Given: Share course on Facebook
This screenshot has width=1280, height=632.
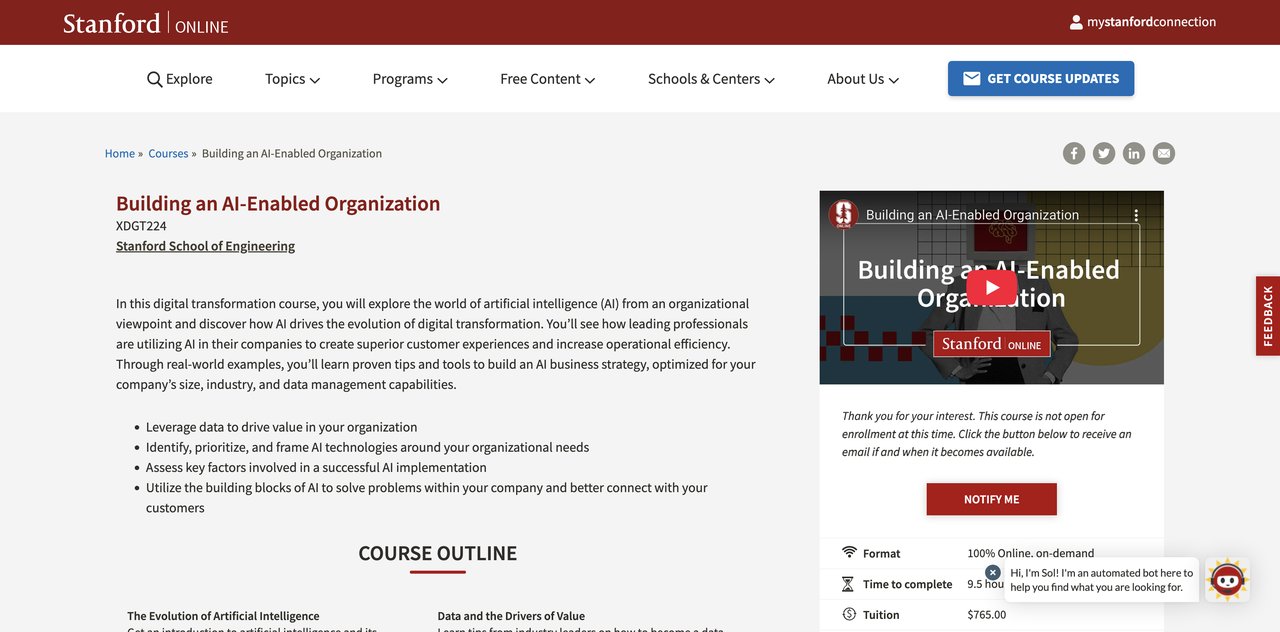Looking at the screenshot, I should point(1074,153).
